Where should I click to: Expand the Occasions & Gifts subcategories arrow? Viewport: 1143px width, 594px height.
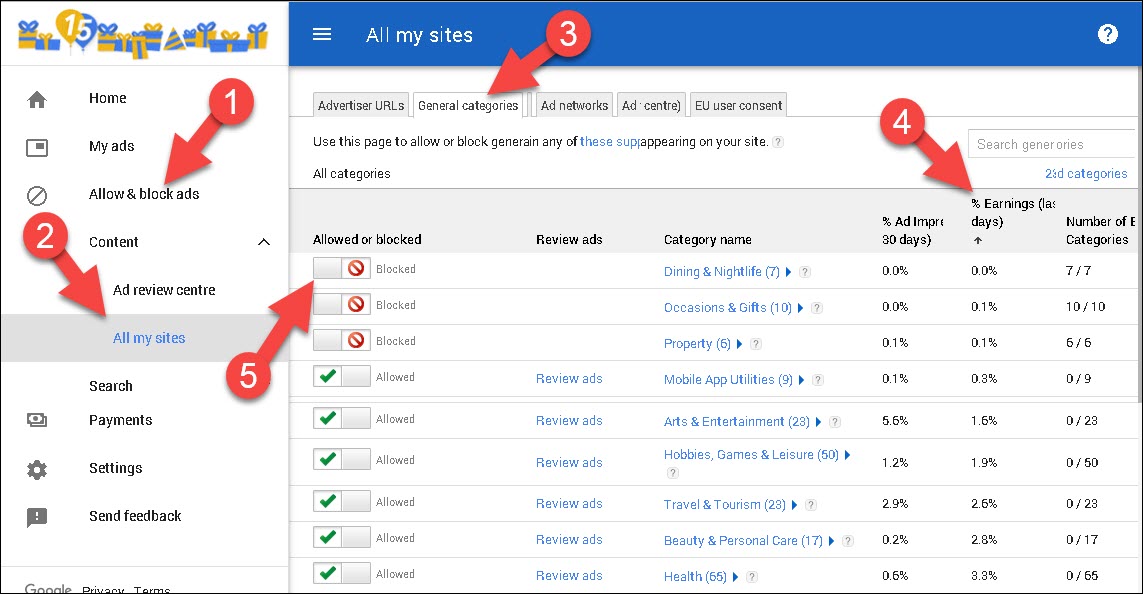click(x=801, y=308)
